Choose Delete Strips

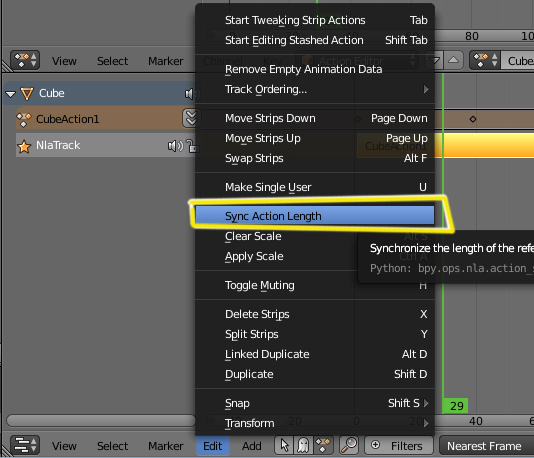click(x=315, y=314)
